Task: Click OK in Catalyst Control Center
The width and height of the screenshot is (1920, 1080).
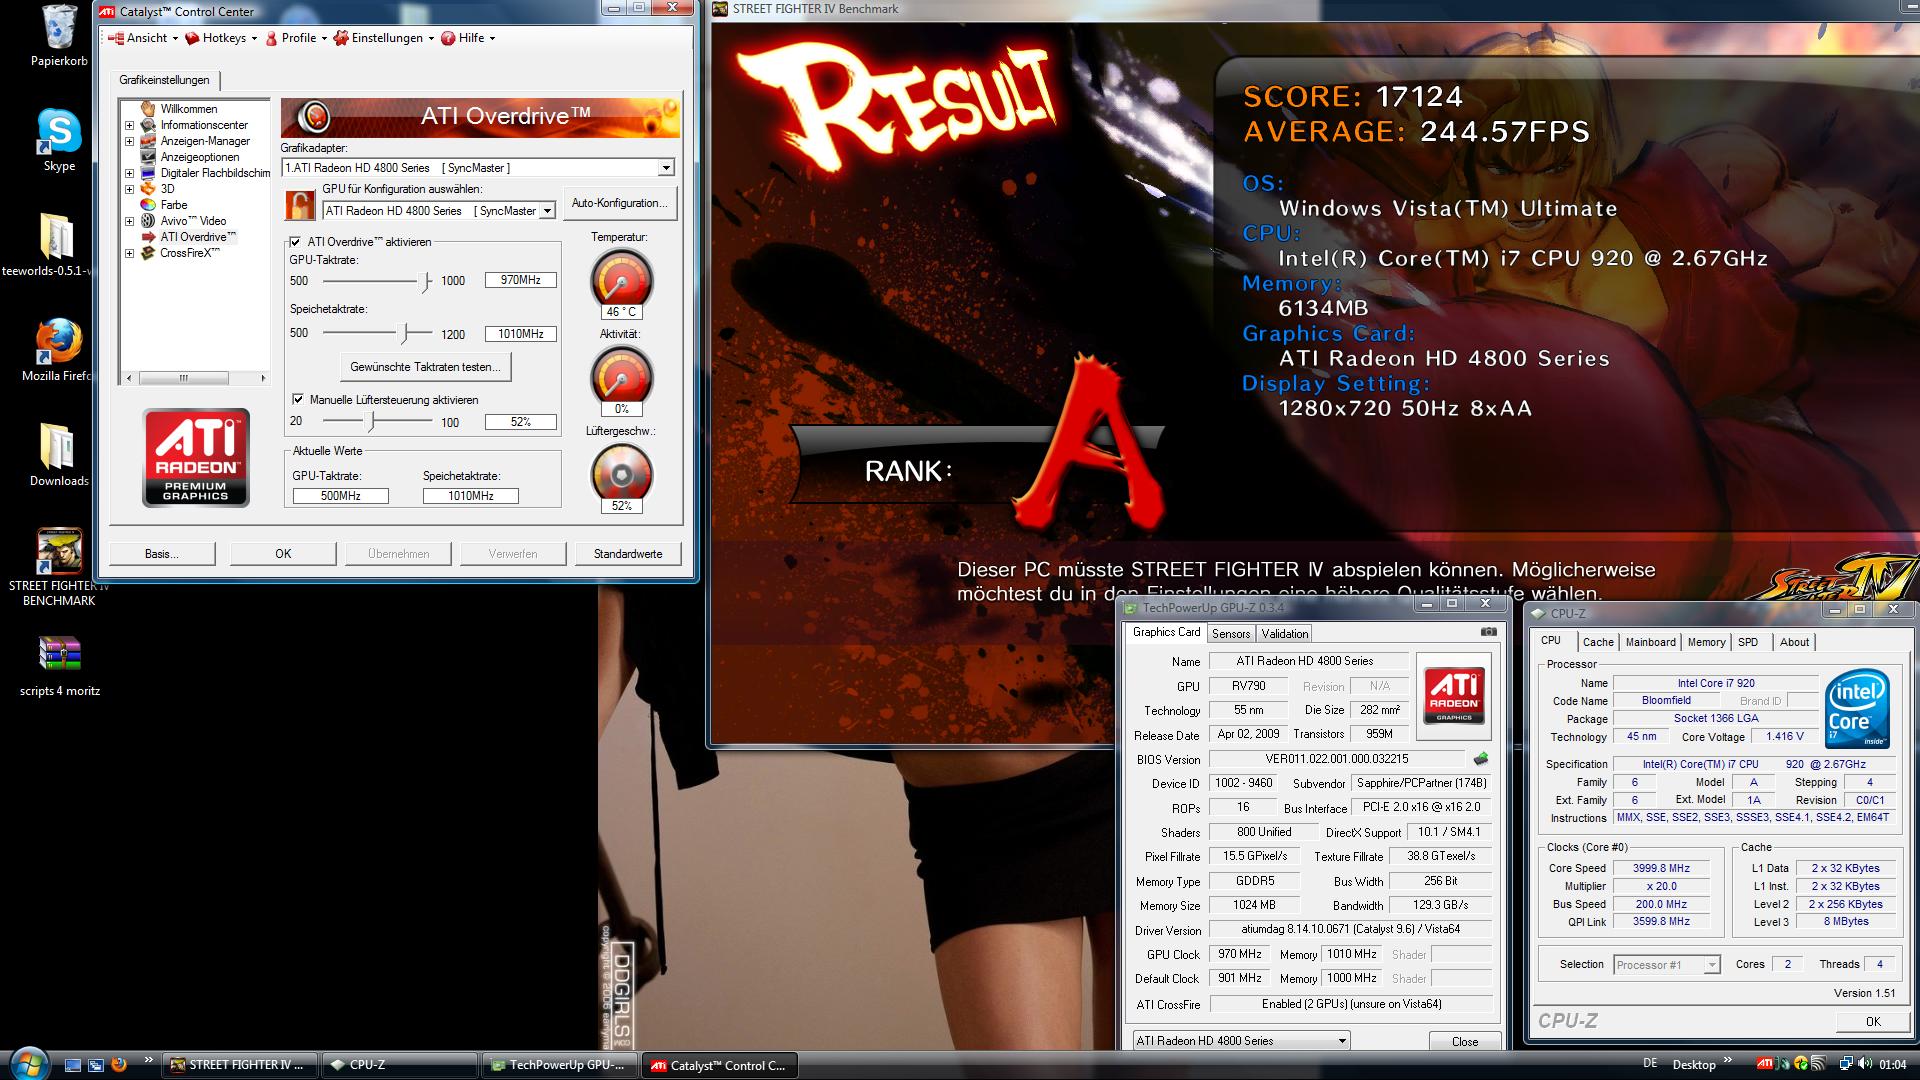Action: click(x=283, y=553)
